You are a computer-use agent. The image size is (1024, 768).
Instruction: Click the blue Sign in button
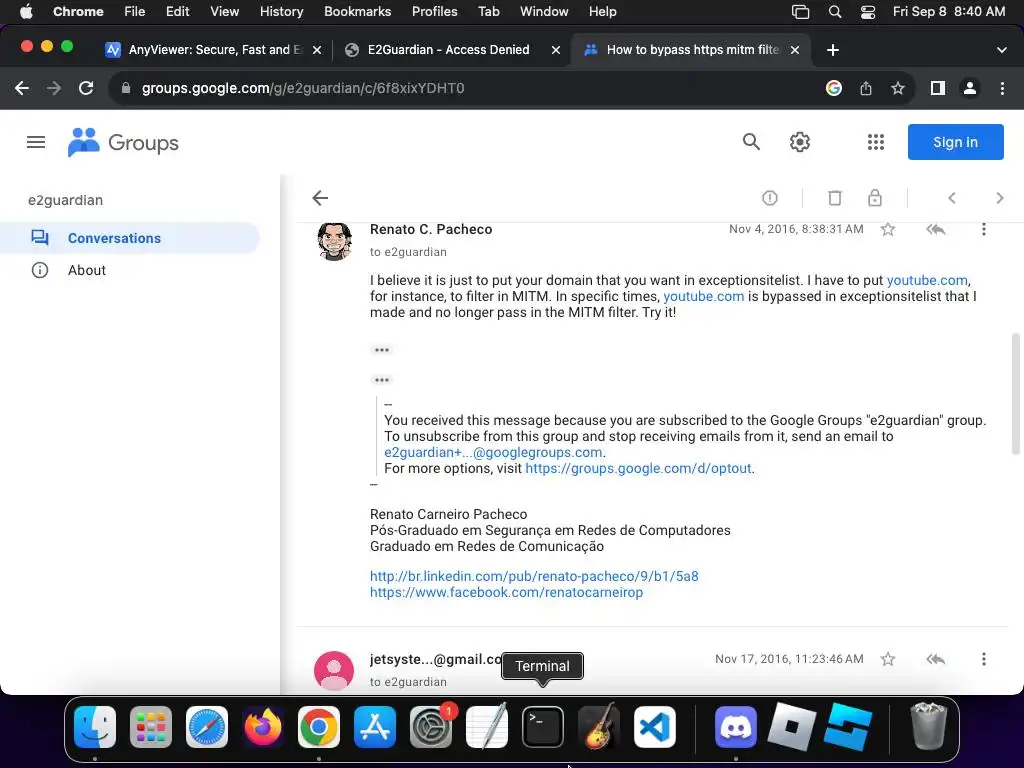pos(955,142)
